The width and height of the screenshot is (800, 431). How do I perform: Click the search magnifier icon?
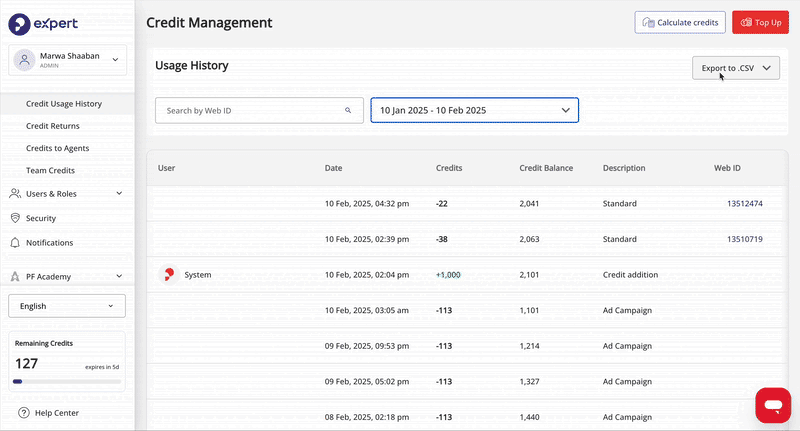(x=348, y=110)
